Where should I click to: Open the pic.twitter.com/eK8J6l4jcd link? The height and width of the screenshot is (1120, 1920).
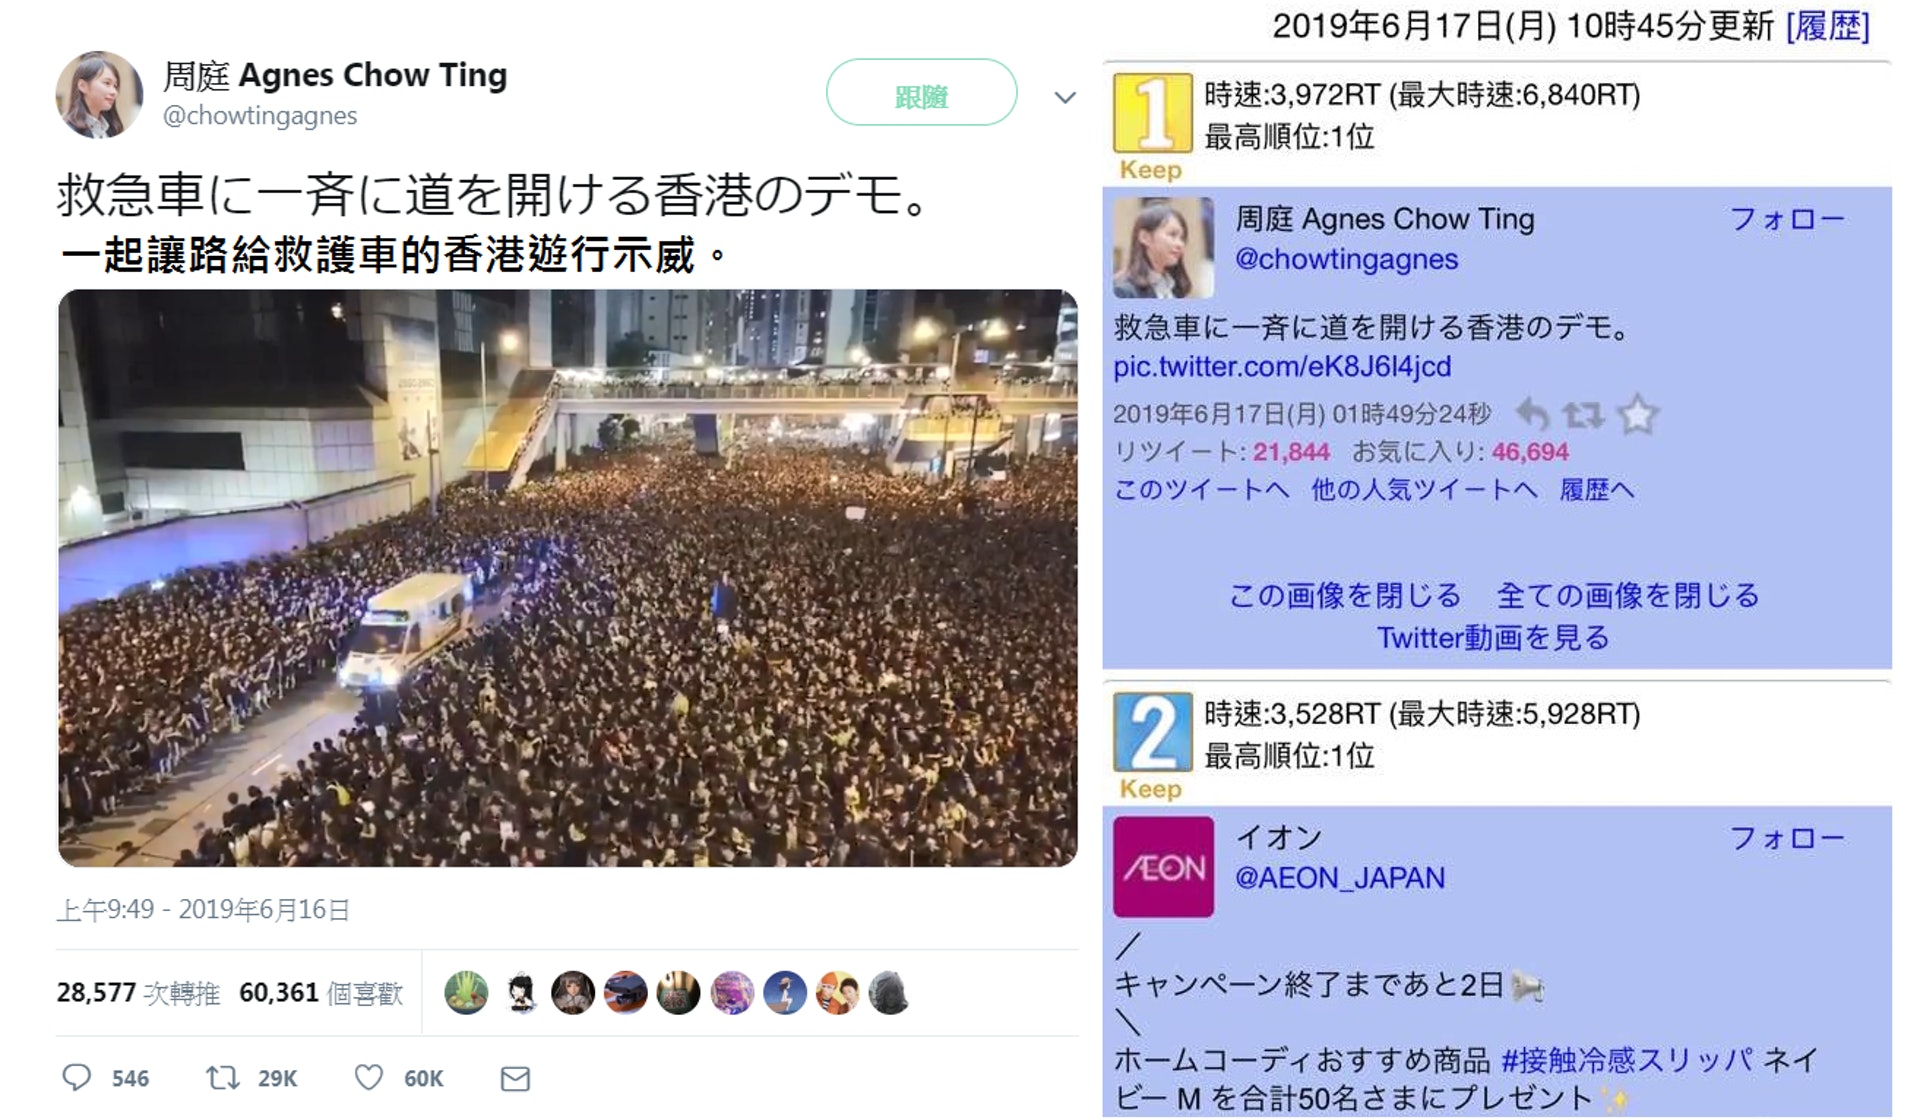1282,366
